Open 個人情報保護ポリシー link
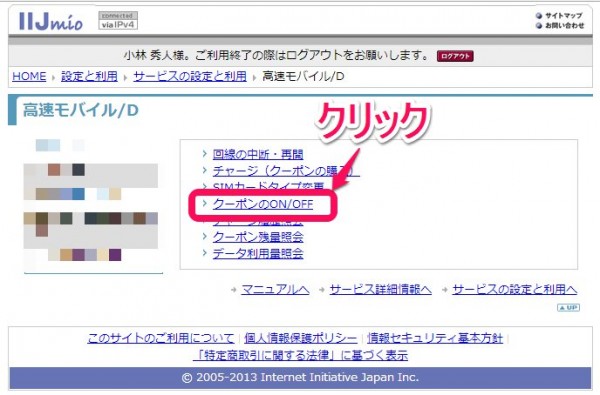600x395 pixels. 300,338
